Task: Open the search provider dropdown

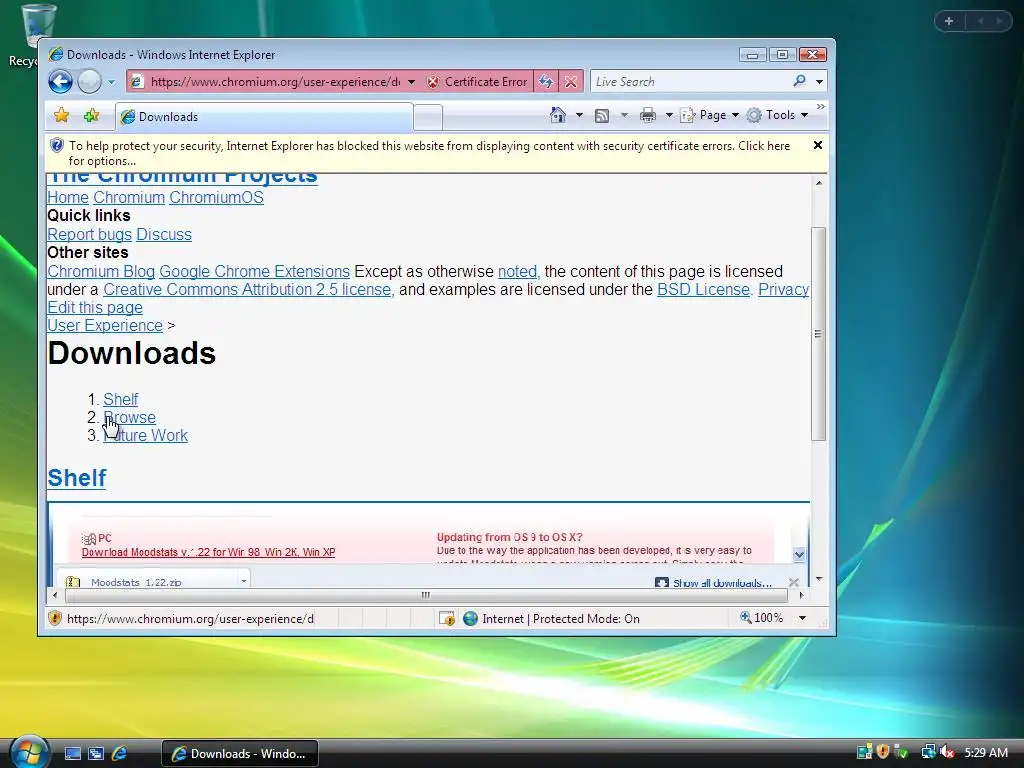Action: point(819,82)
